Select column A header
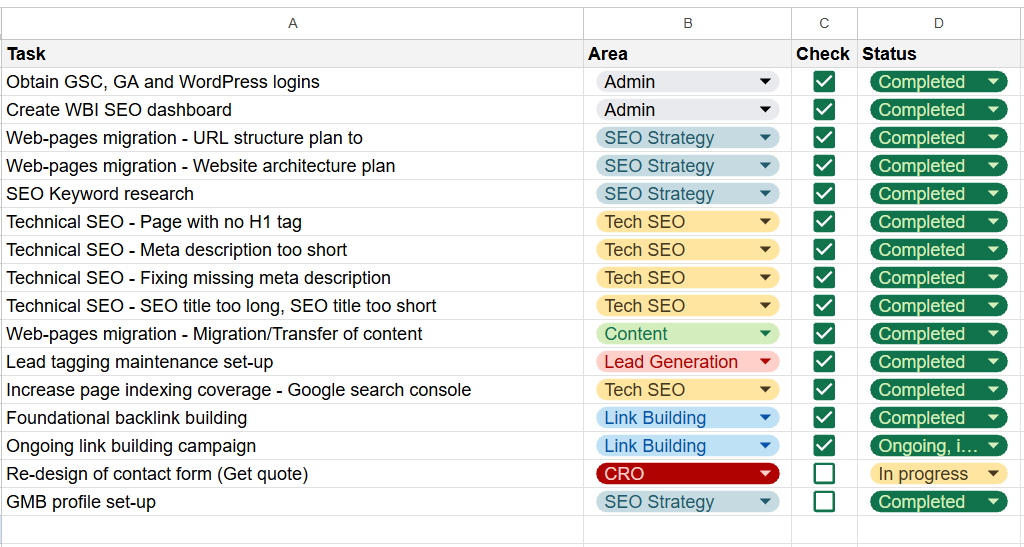Screen dimensions: 1024x547 [292, 23]
